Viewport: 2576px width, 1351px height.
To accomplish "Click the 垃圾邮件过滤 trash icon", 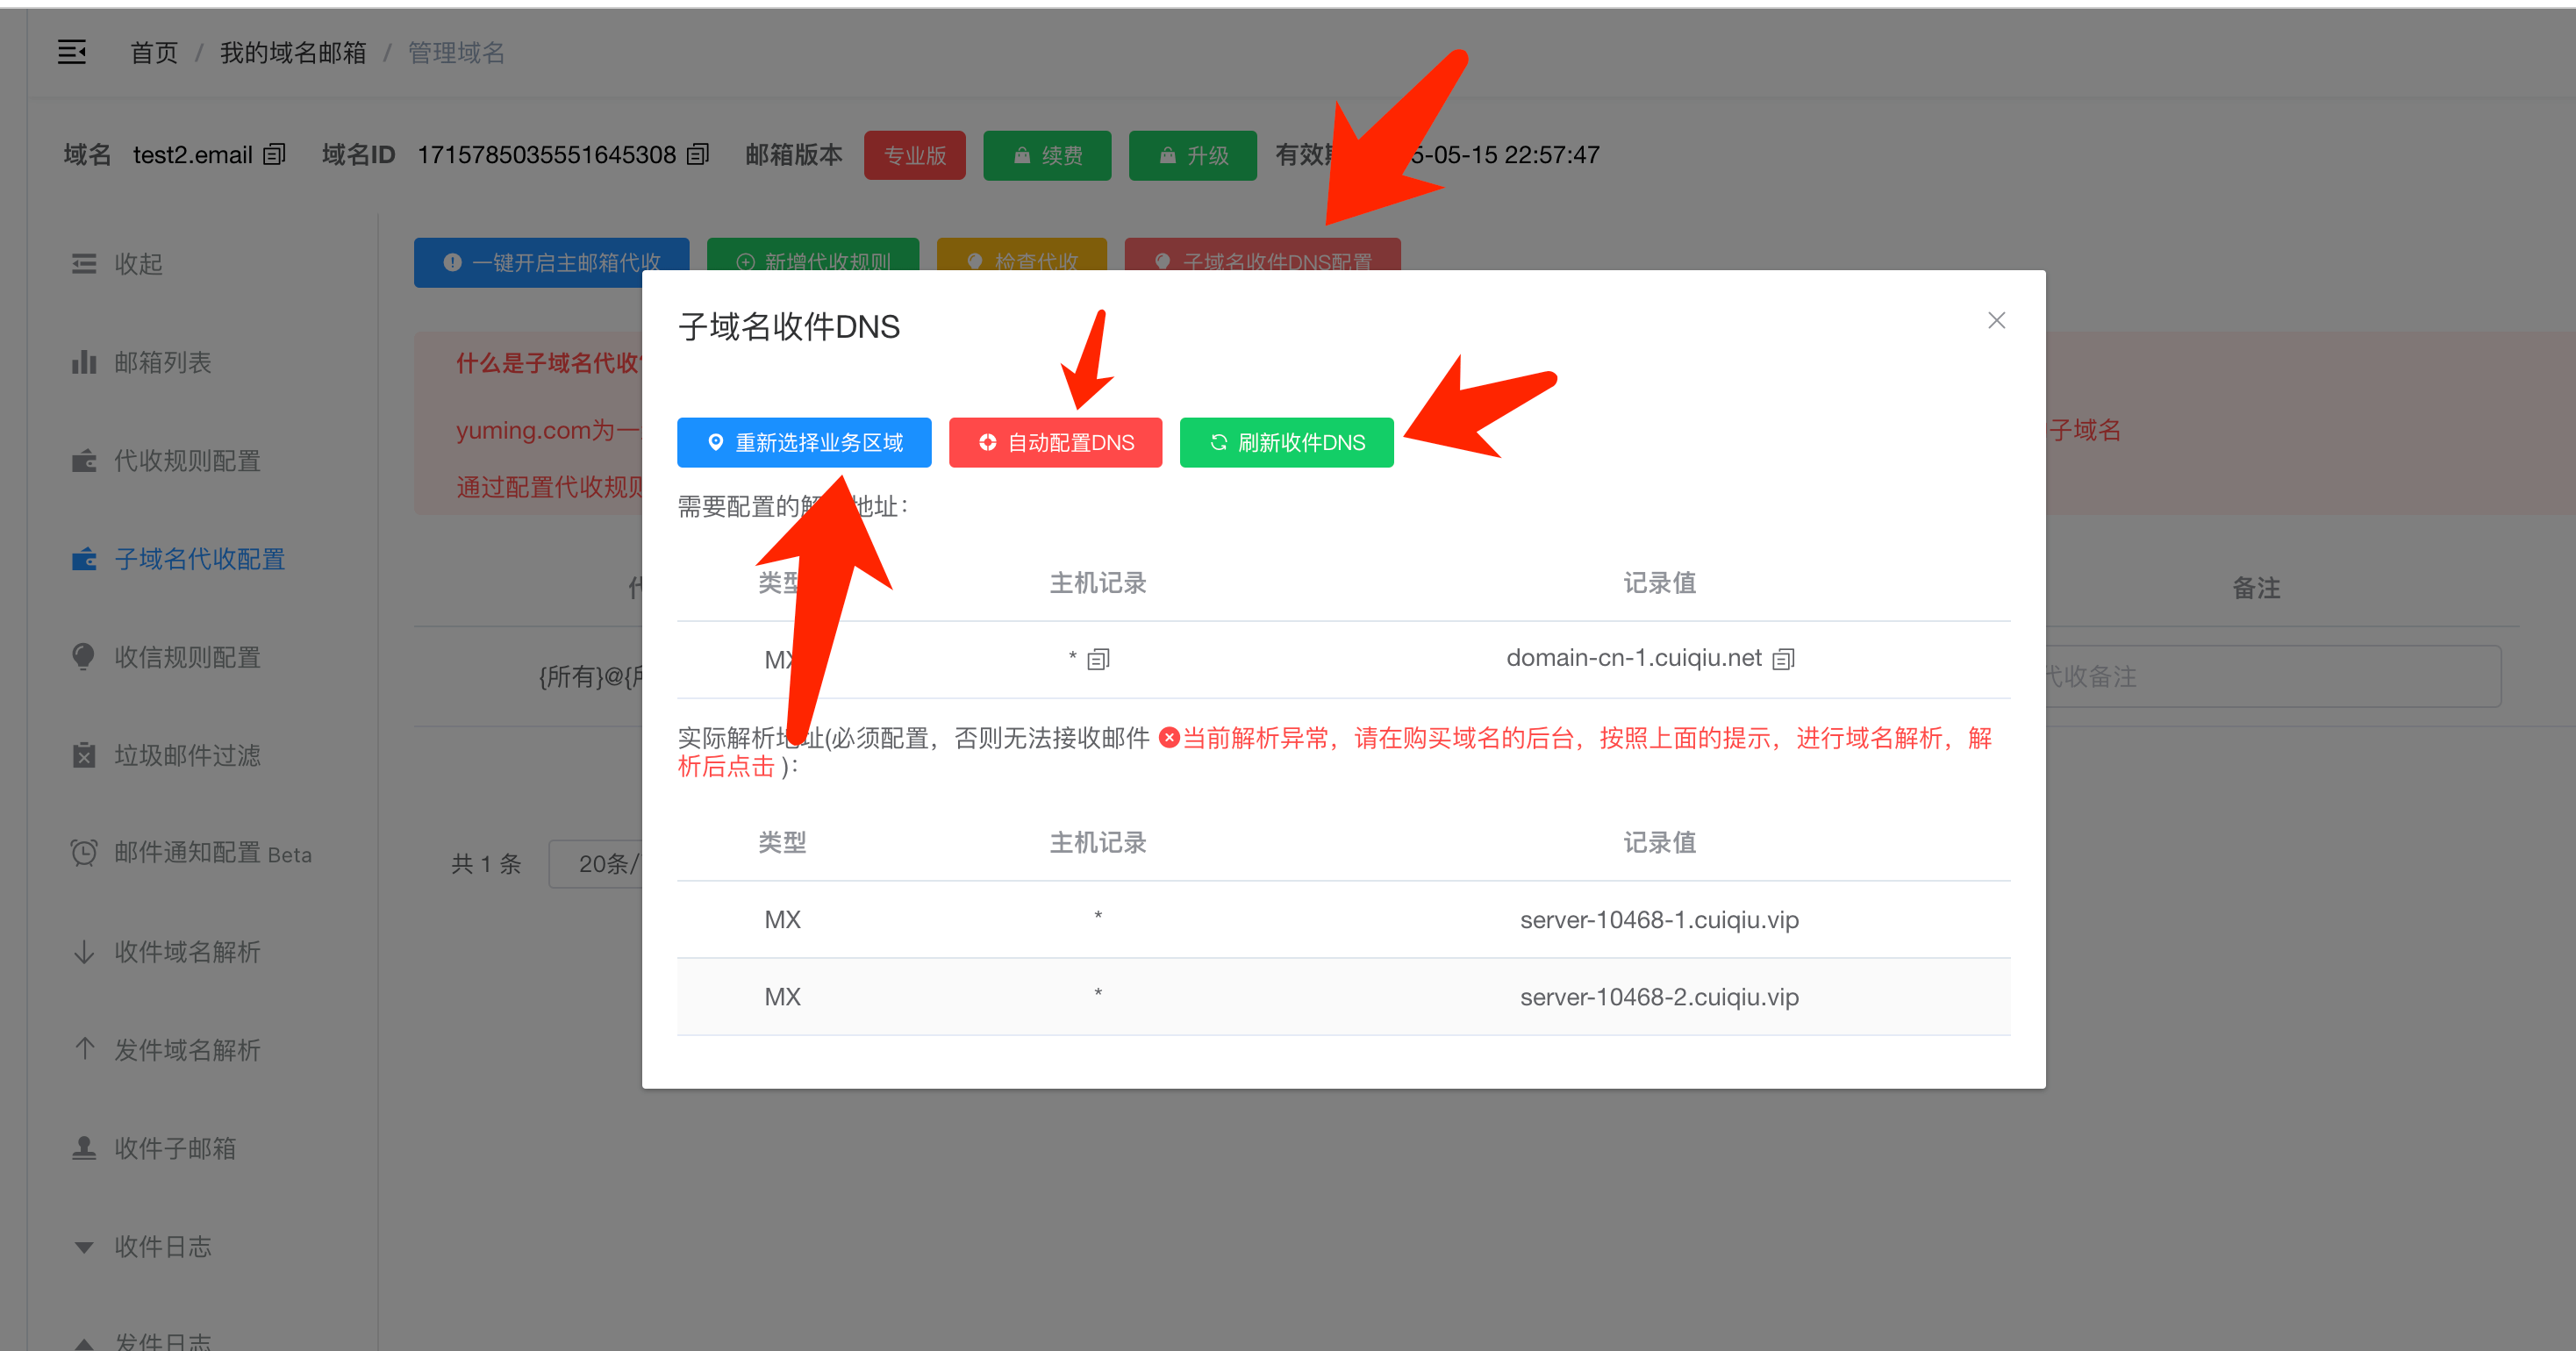I will [x=84, y=755].
